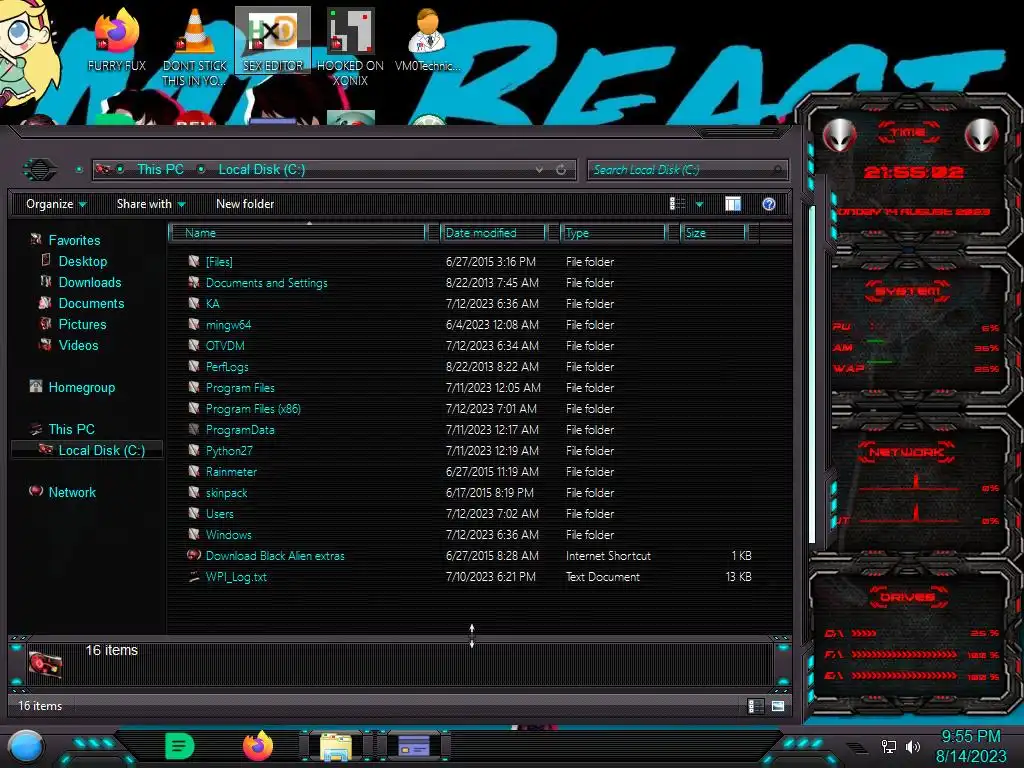Refresh the Local Disk (C:) address bar
1024x768 pixels.
coord(561,170)
